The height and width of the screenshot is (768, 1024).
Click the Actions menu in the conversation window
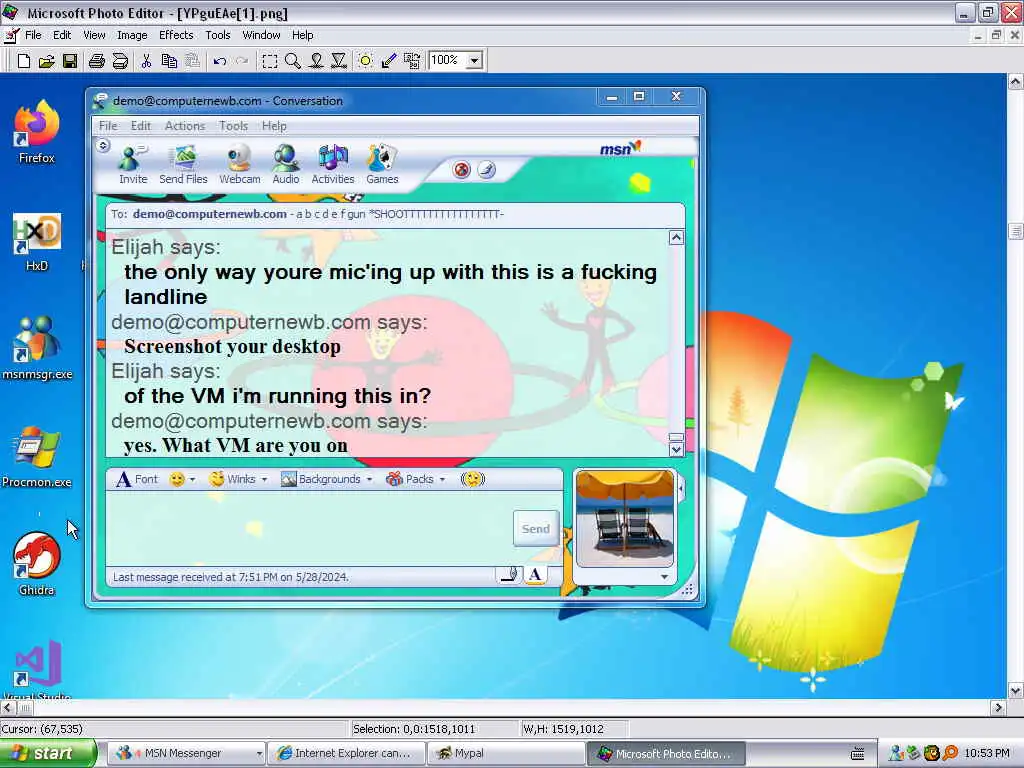click(185, 126)
